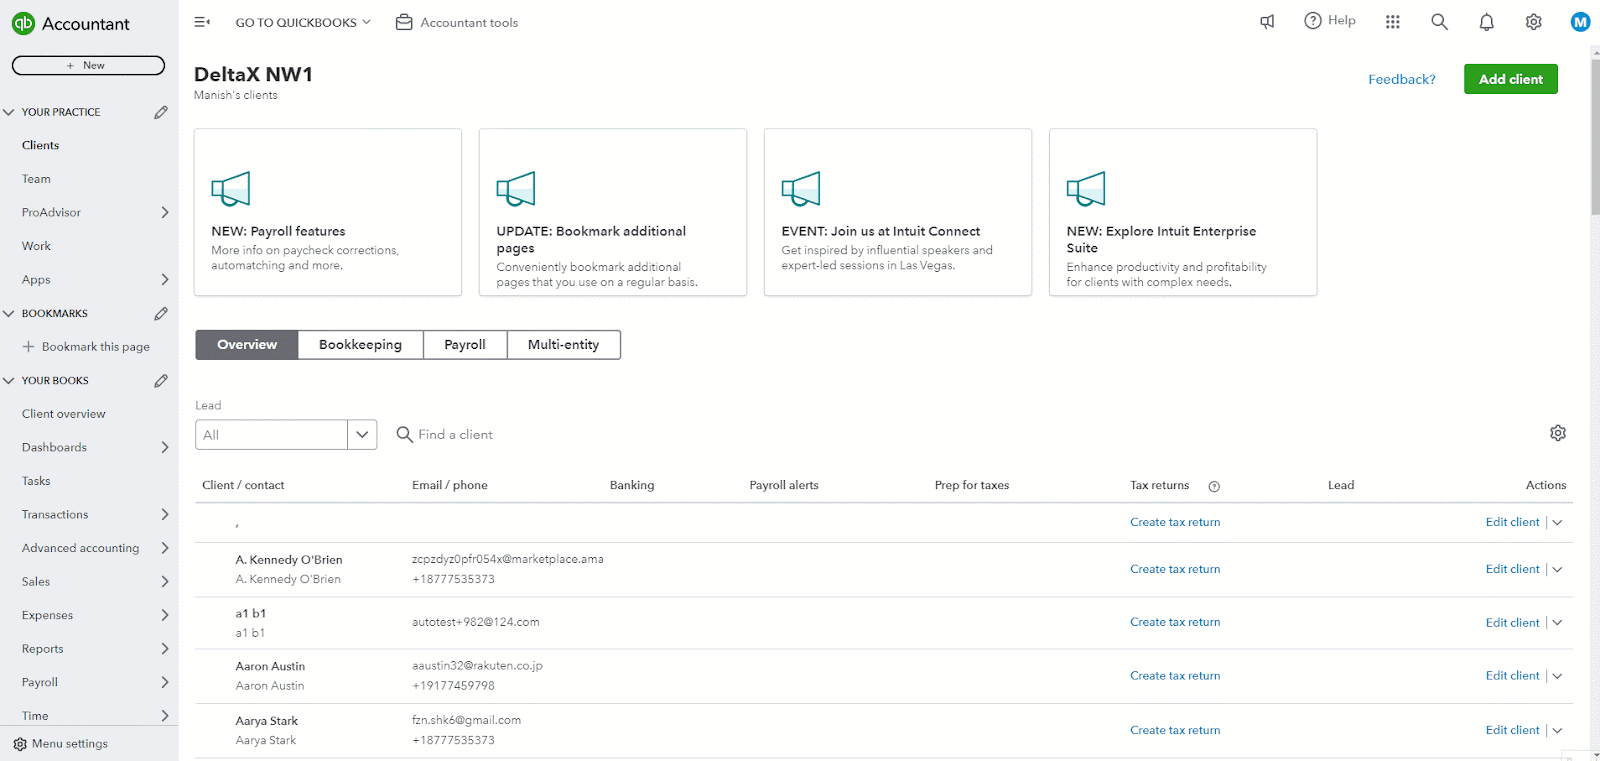This screenshot has height=761, width=1600.
Task: Open the Lead filter dropdown
Action: [x=362, y=435]
